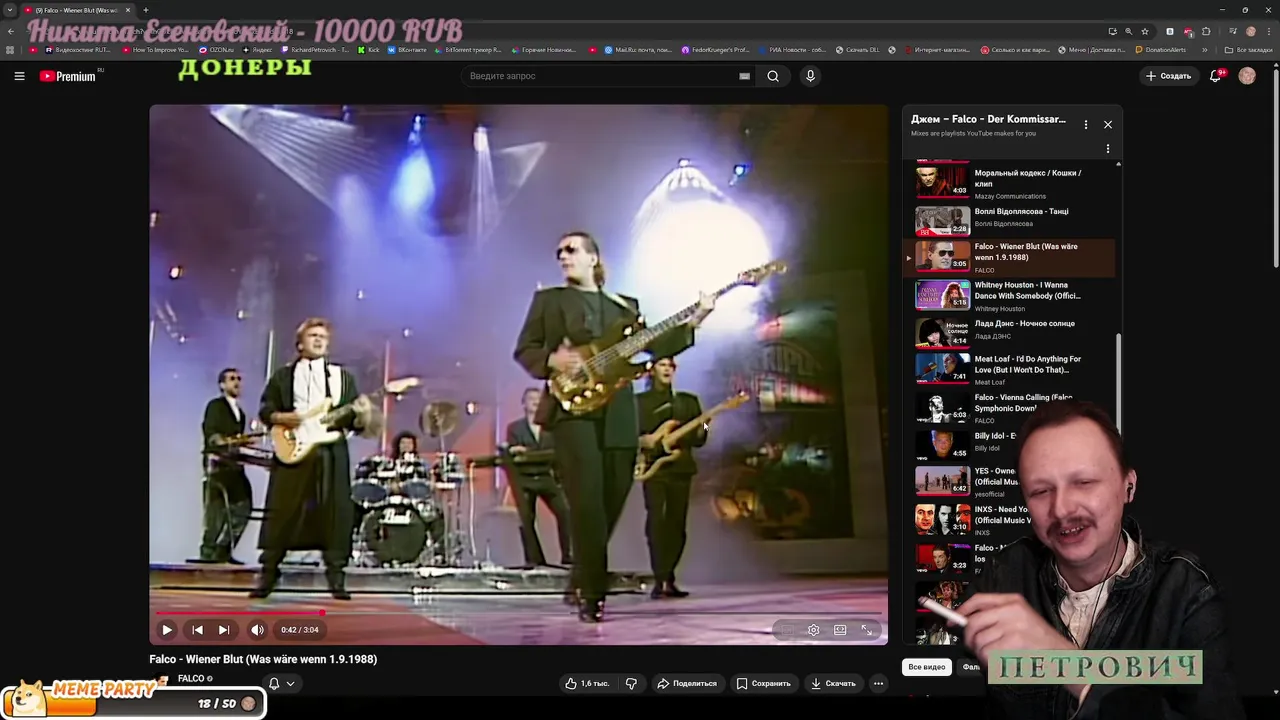Select the Все видео filter chip
Image resolution: width=1280 pixels, height=720 pixels.
926,667
